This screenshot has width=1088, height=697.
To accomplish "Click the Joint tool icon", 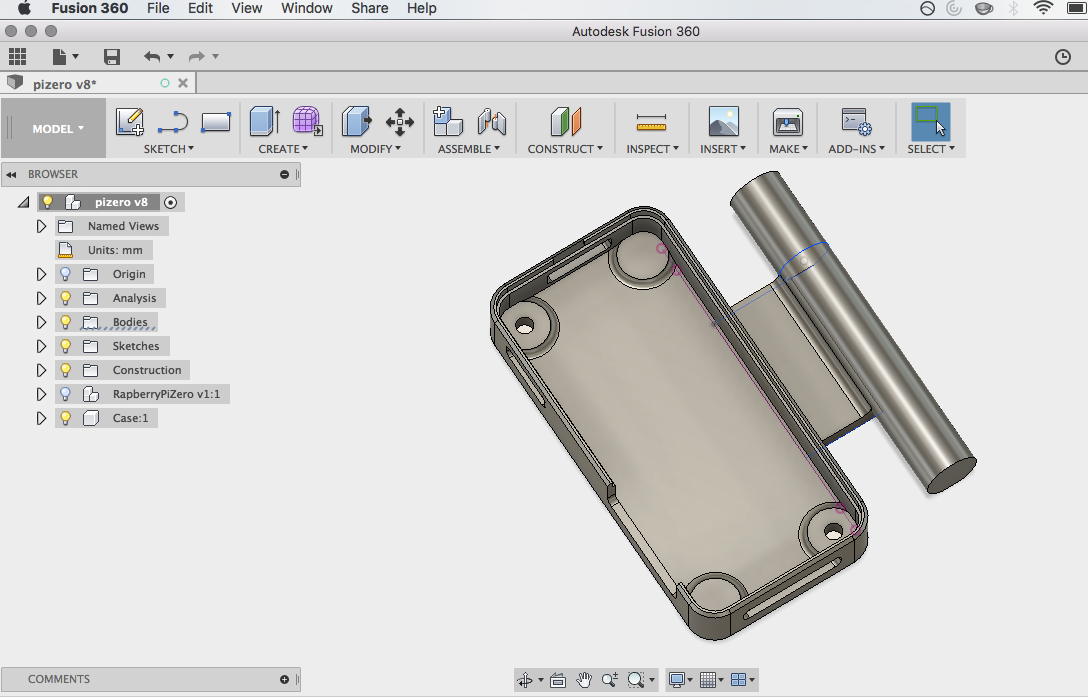I will coord(491,121).
